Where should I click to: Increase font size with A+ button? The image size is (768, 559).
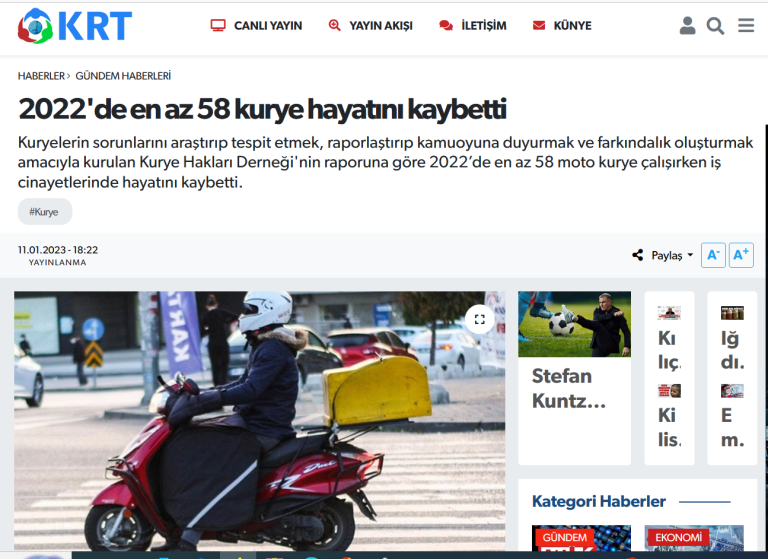tap(741, 255)
